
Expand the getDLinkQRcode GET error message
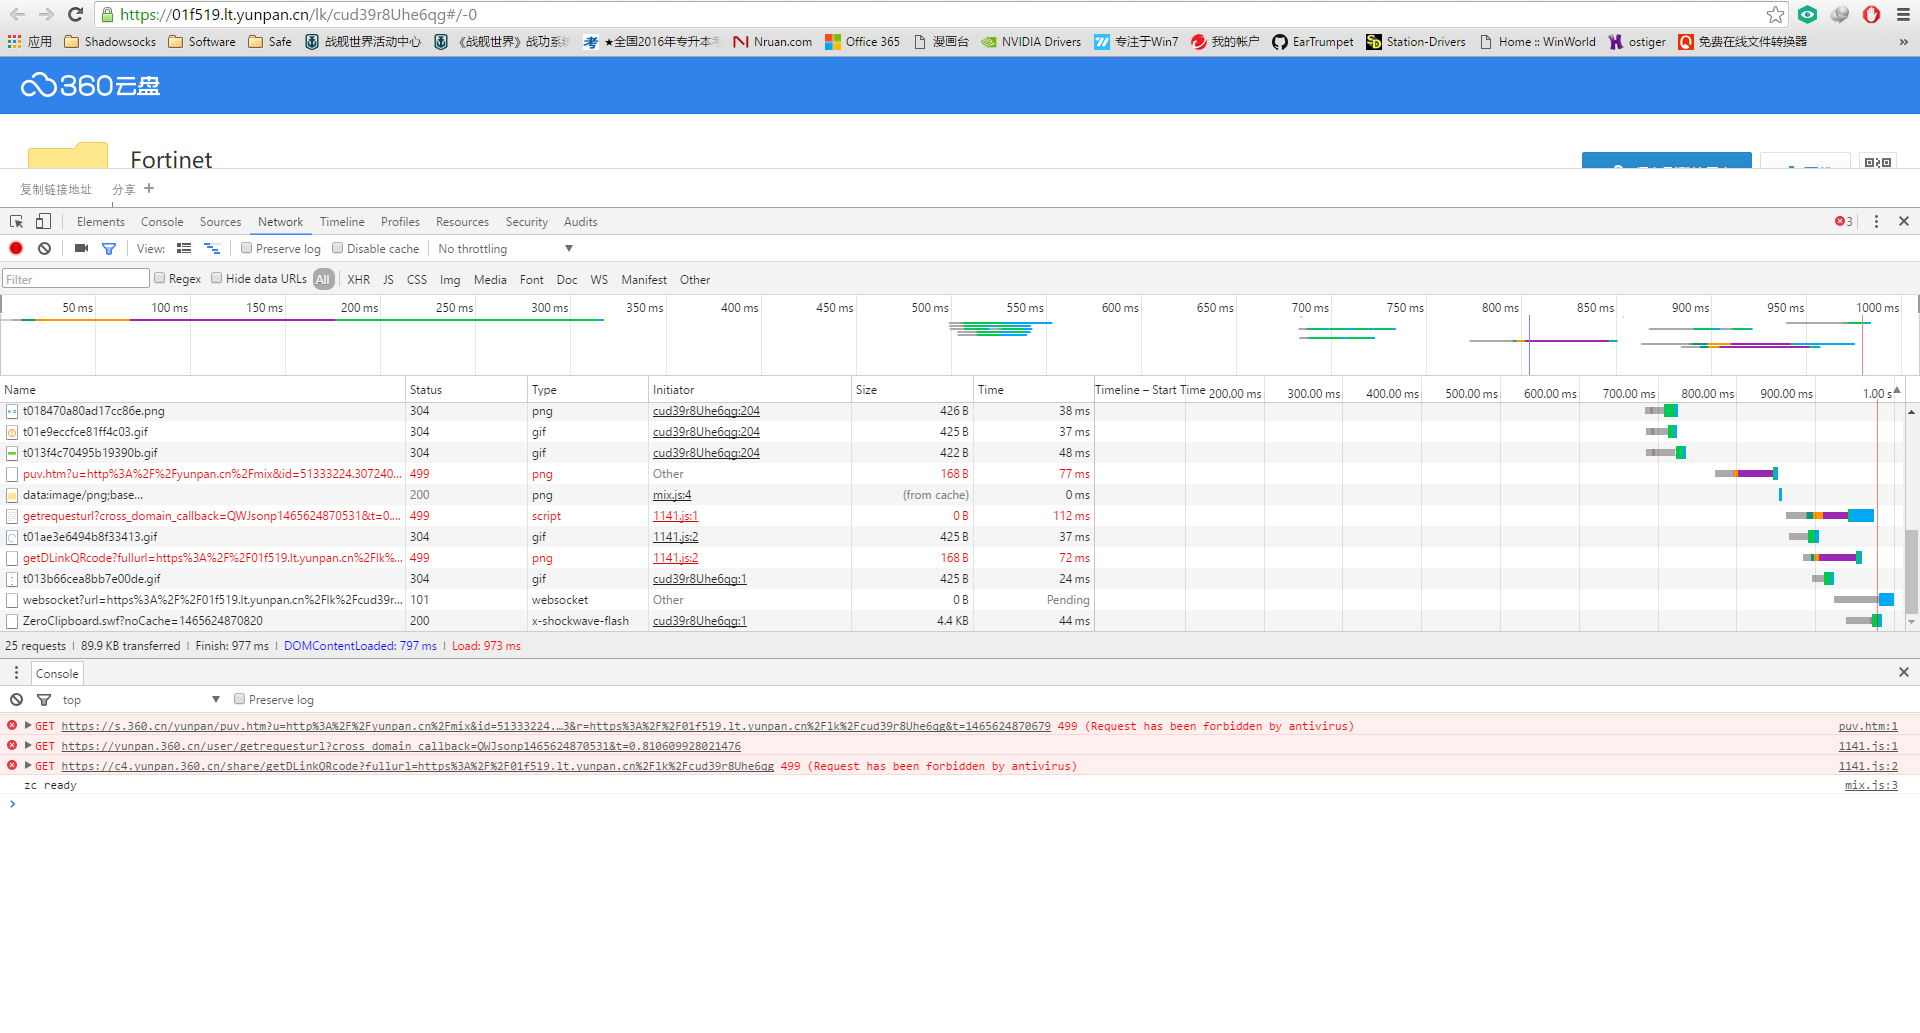click(28, 765)
